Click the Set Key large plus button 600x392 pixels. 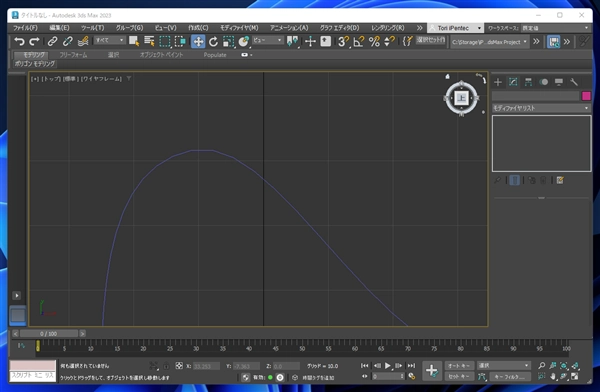coord(432,371)
